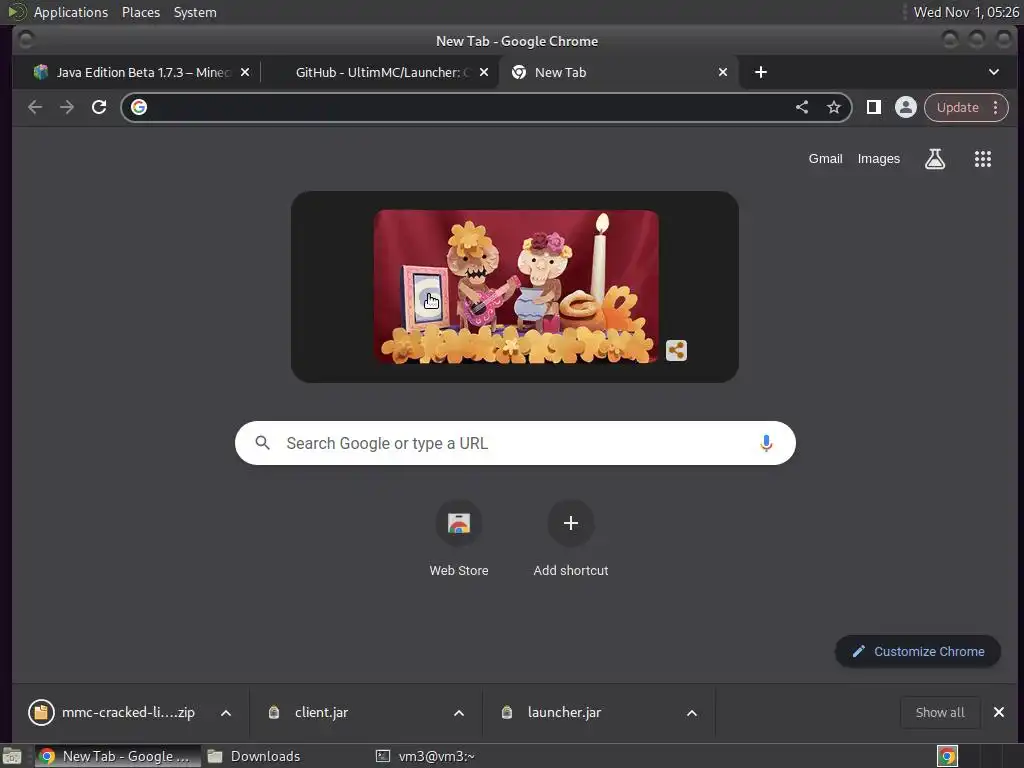Viewport: 1024px width, 768px height.
Task: Click the magnifier in the search box
Action: 263,443
